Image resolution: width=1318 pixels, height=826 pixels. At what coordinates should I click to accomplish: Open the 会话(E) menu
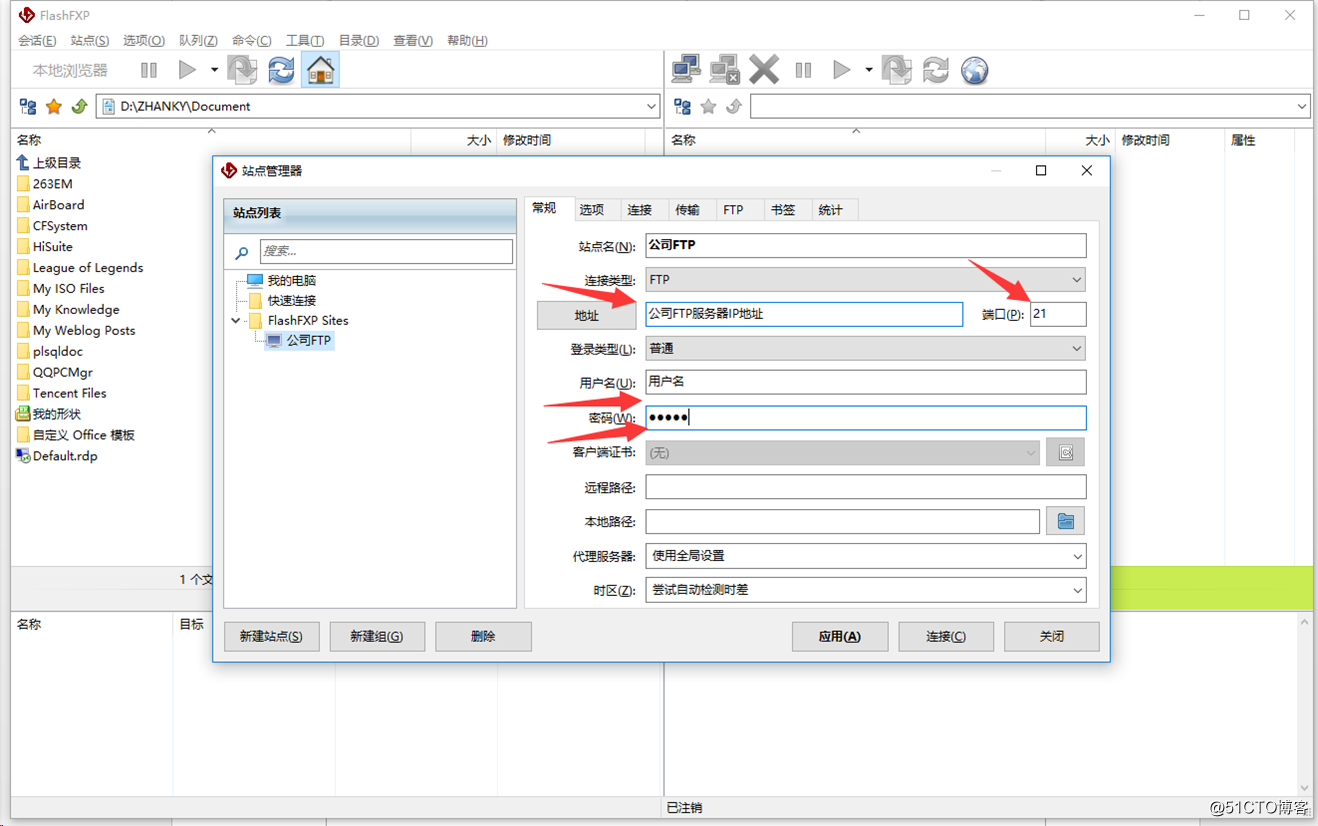click(x=37, y=40)
